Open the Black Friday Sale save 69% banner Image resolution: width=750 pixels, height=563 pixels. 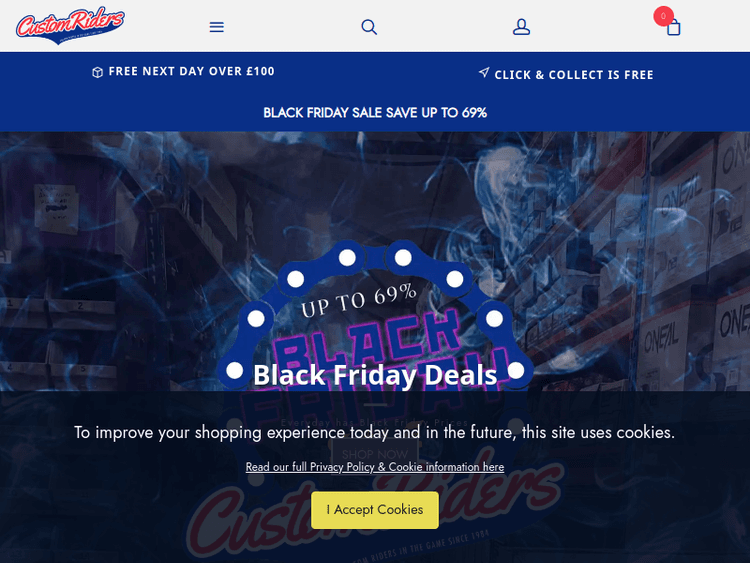click(375, 113)
